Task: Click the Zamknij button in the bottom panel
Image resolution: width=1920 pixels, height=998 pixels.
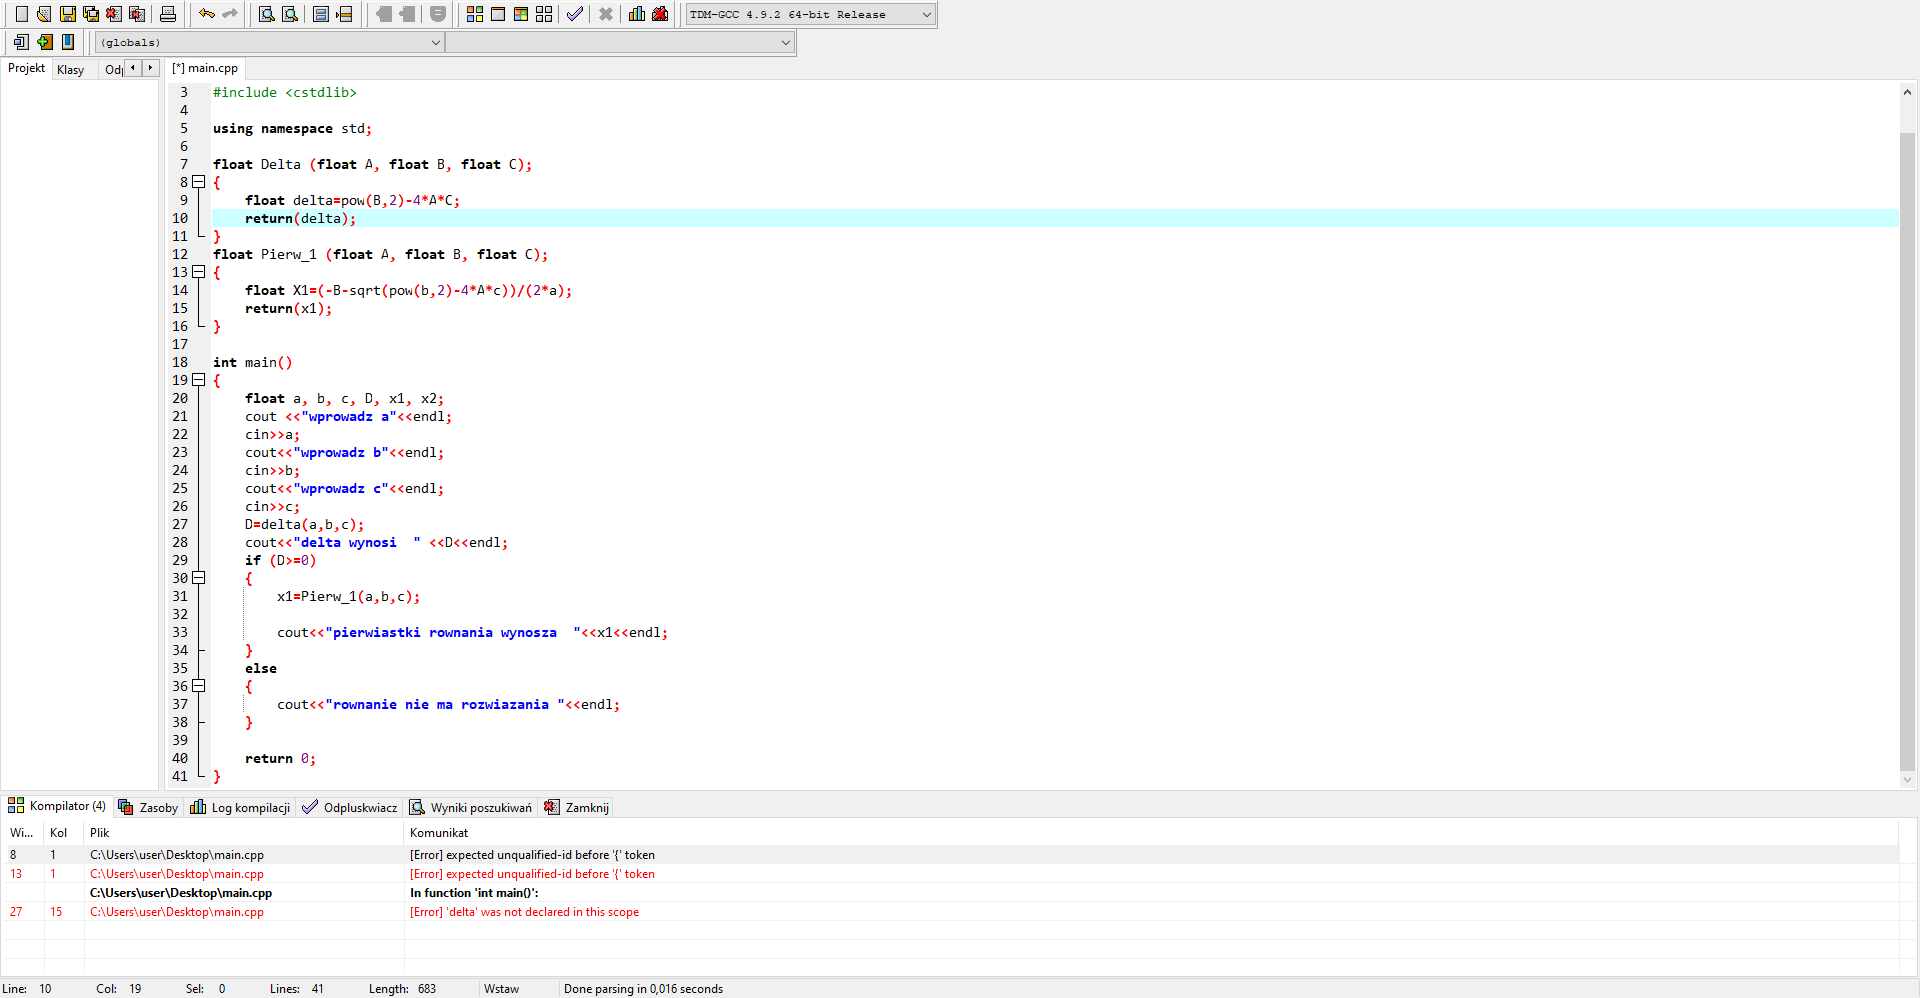Action: point(576,807)
